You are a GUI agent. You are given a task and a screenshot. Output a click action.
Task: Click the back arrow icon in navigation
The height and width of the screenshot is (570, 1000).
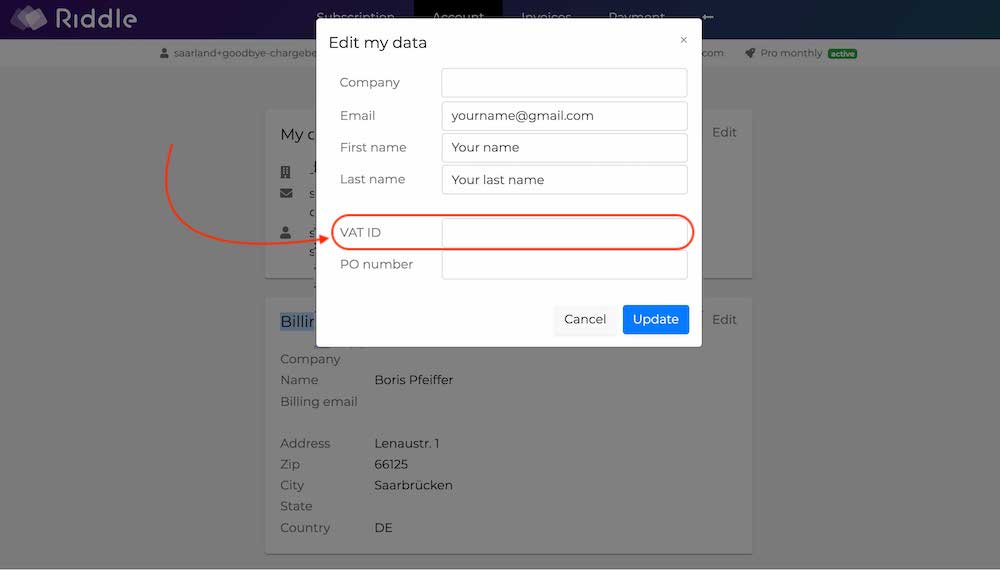(x=707, y=17)
